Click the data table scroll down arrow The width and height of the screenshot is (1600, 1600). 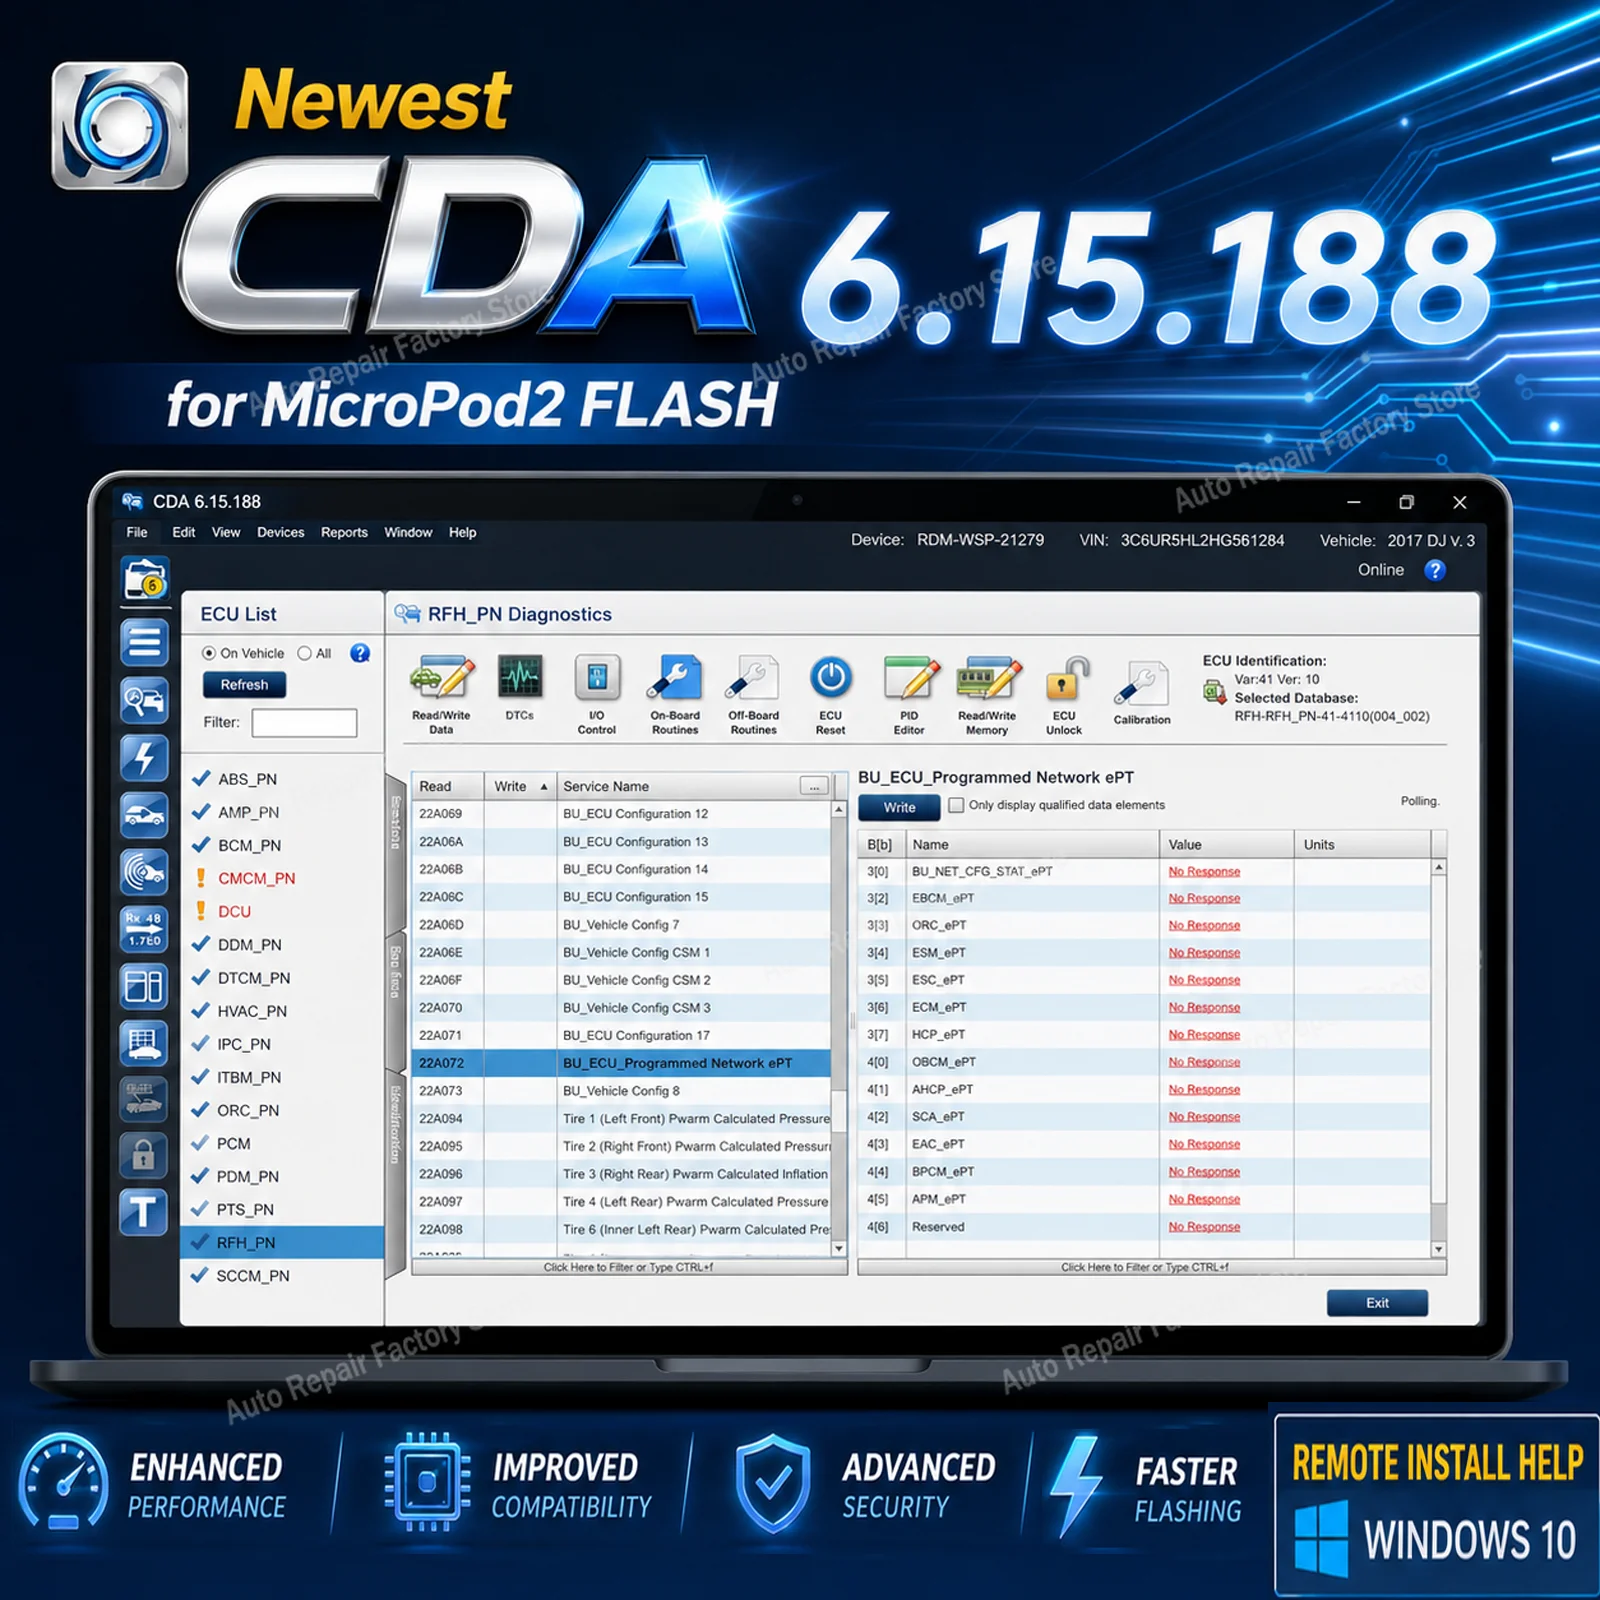click(x=1439, y=1249)
